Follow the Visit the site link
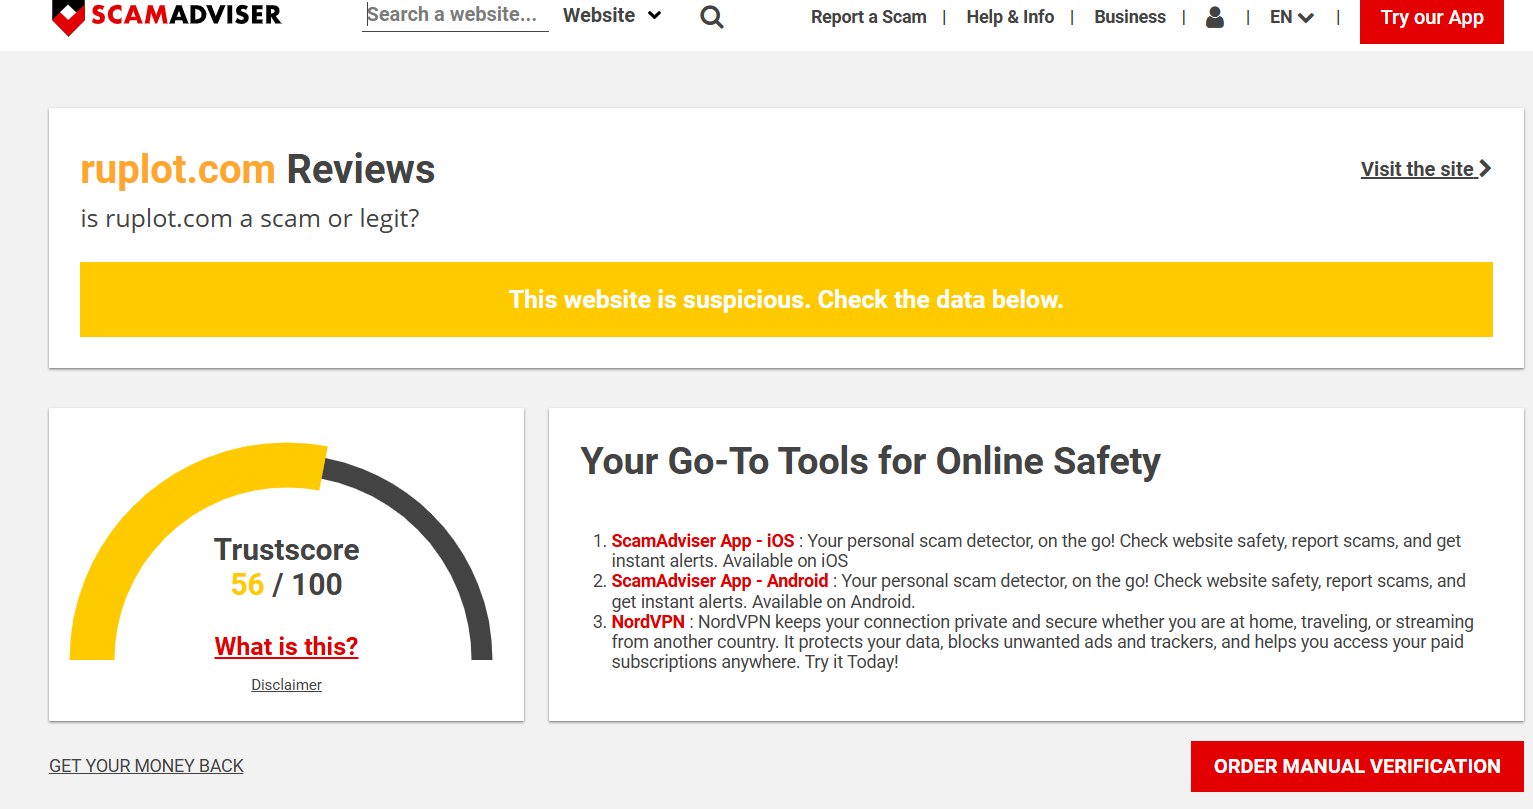 click(1417, 169)
